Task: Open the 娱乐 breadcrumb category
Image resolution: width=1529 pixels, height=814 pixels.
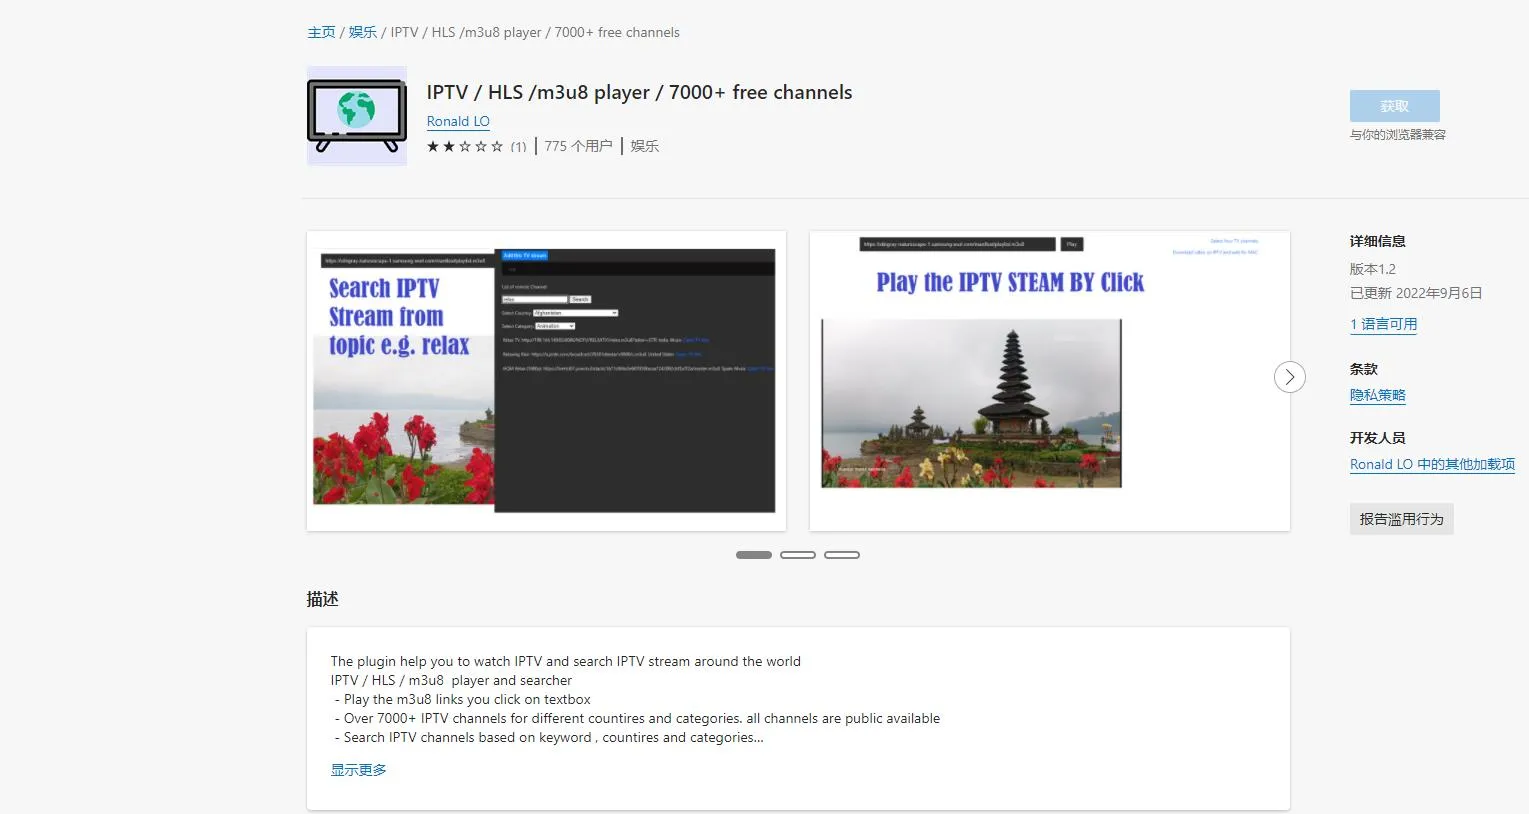Action: [x=363, y=32]
